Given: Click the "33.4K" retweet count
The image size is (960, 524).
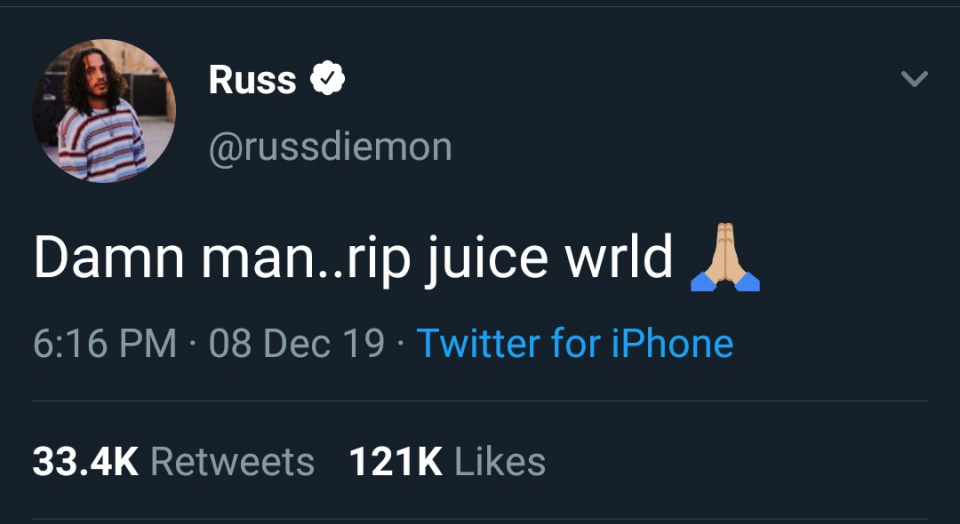Looking at the screenshot, I should [x=85, y=461].
